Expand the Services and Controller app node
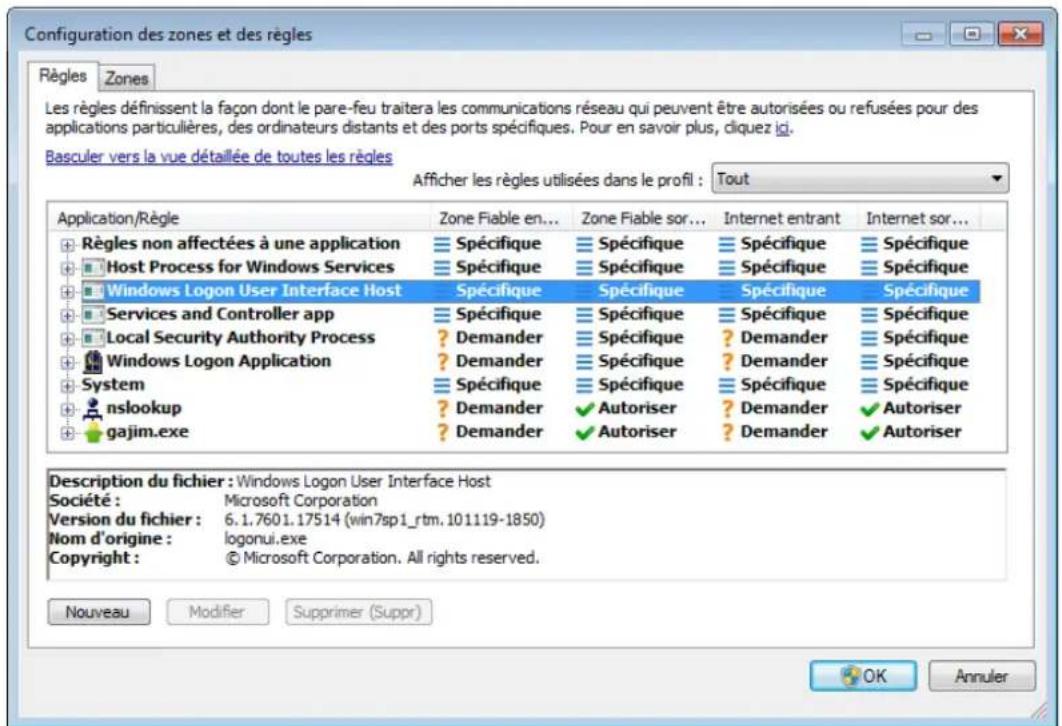Screen dimensions: 1062x726 67,316
